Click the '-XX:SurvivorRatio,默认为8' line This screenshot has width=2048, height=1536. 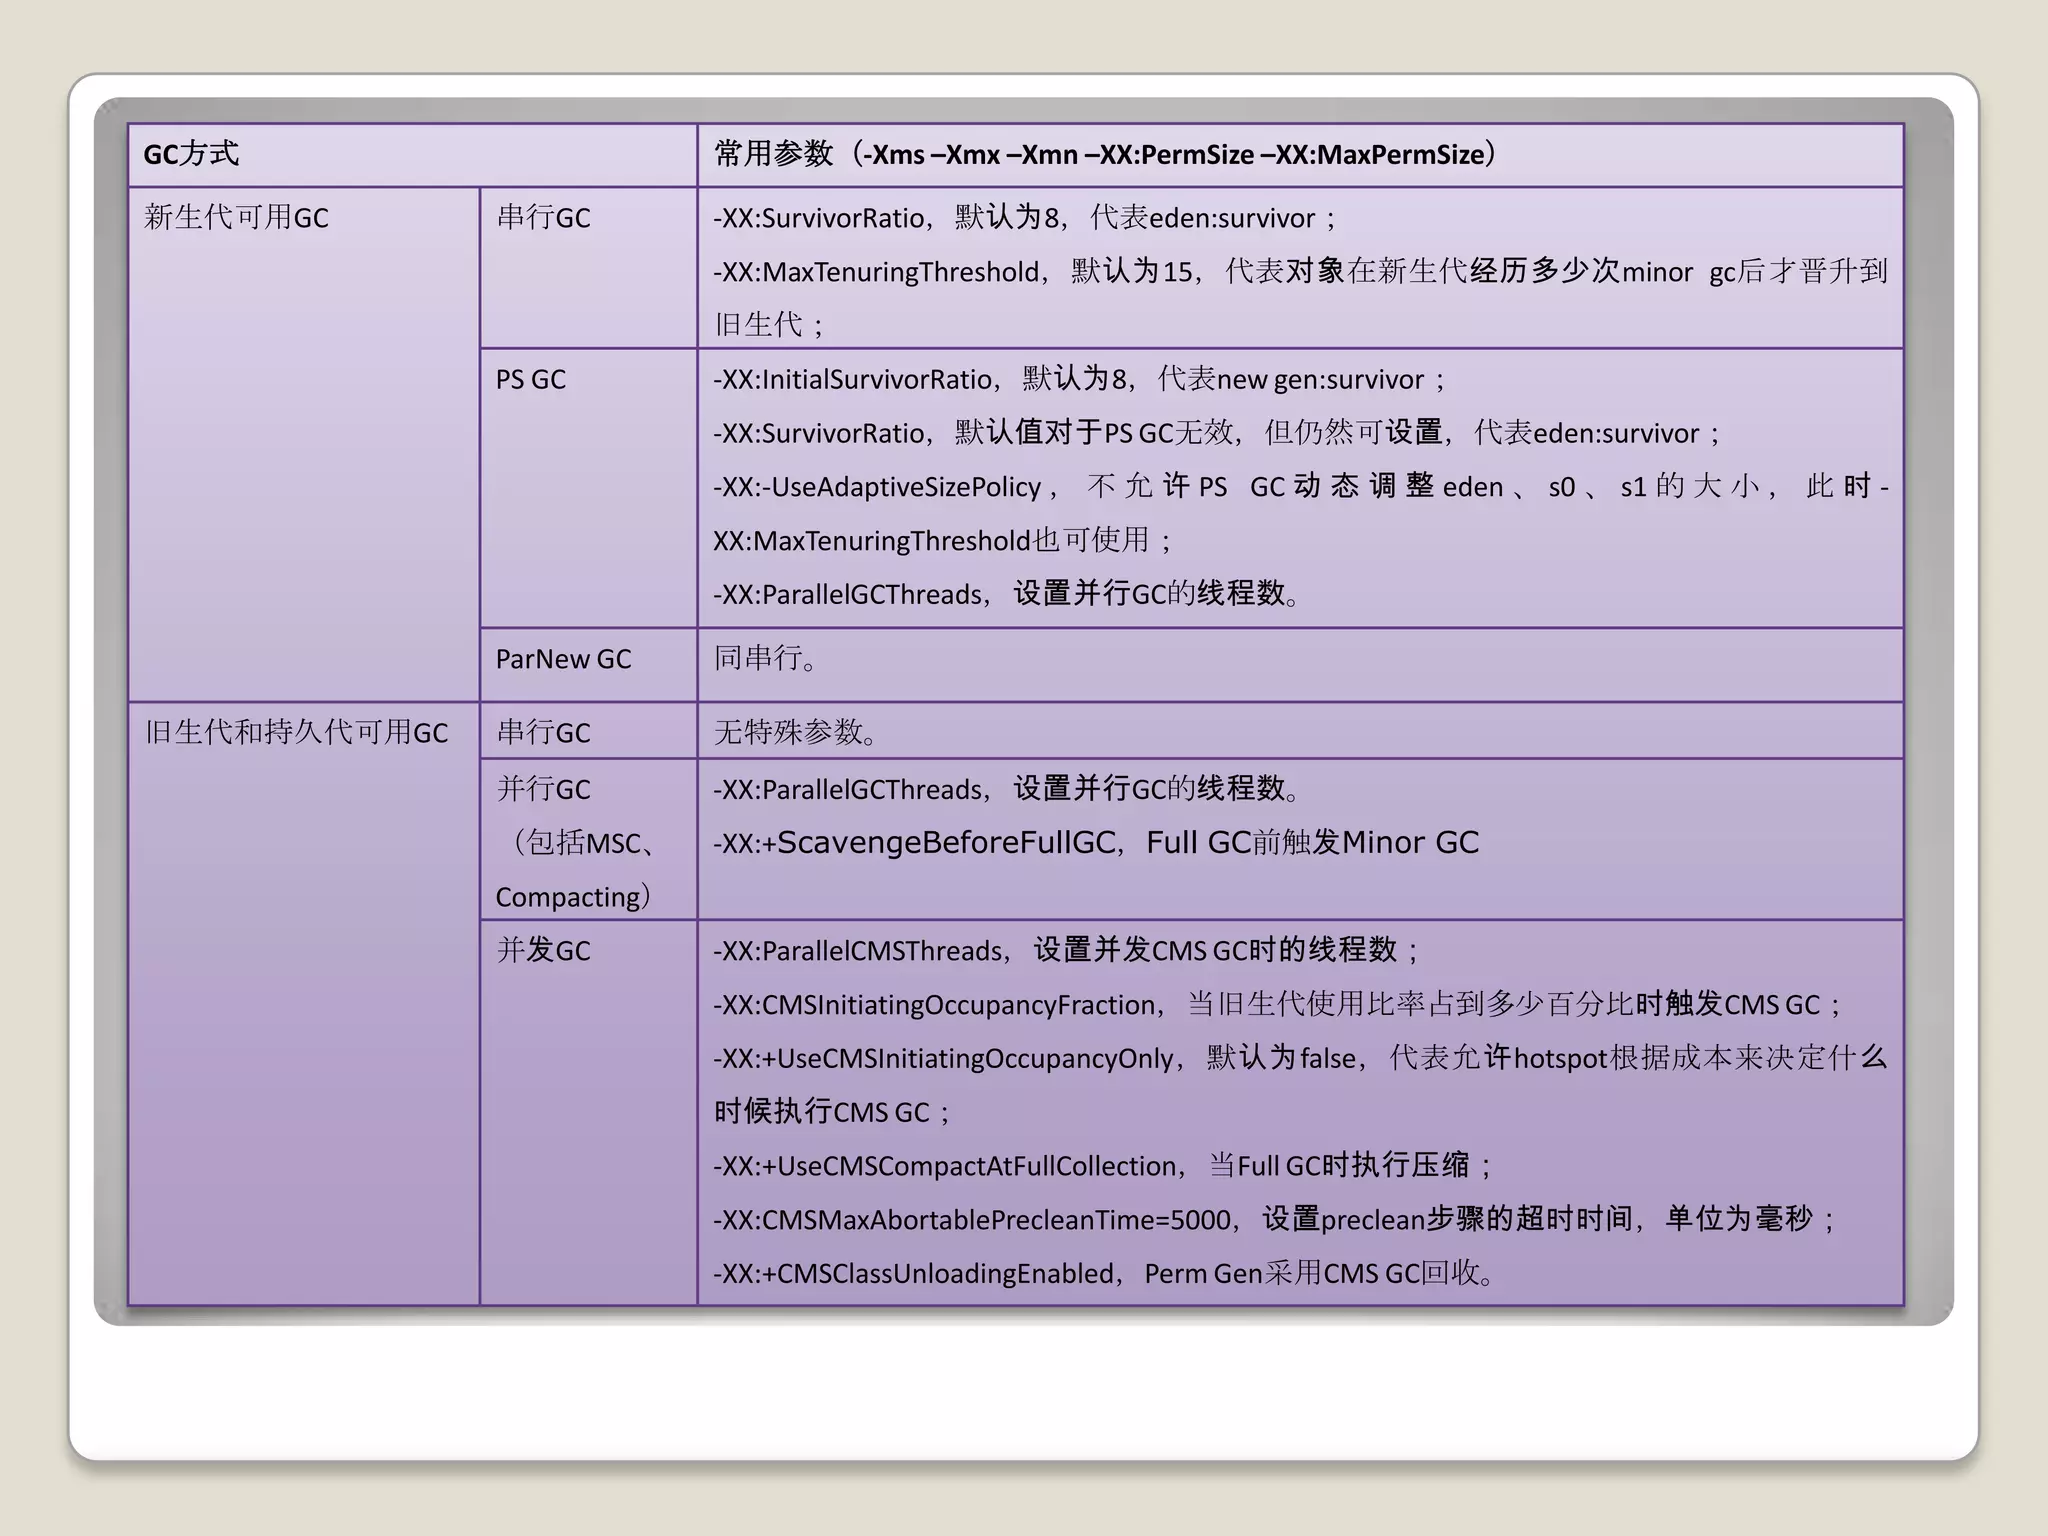(1025, 218)
